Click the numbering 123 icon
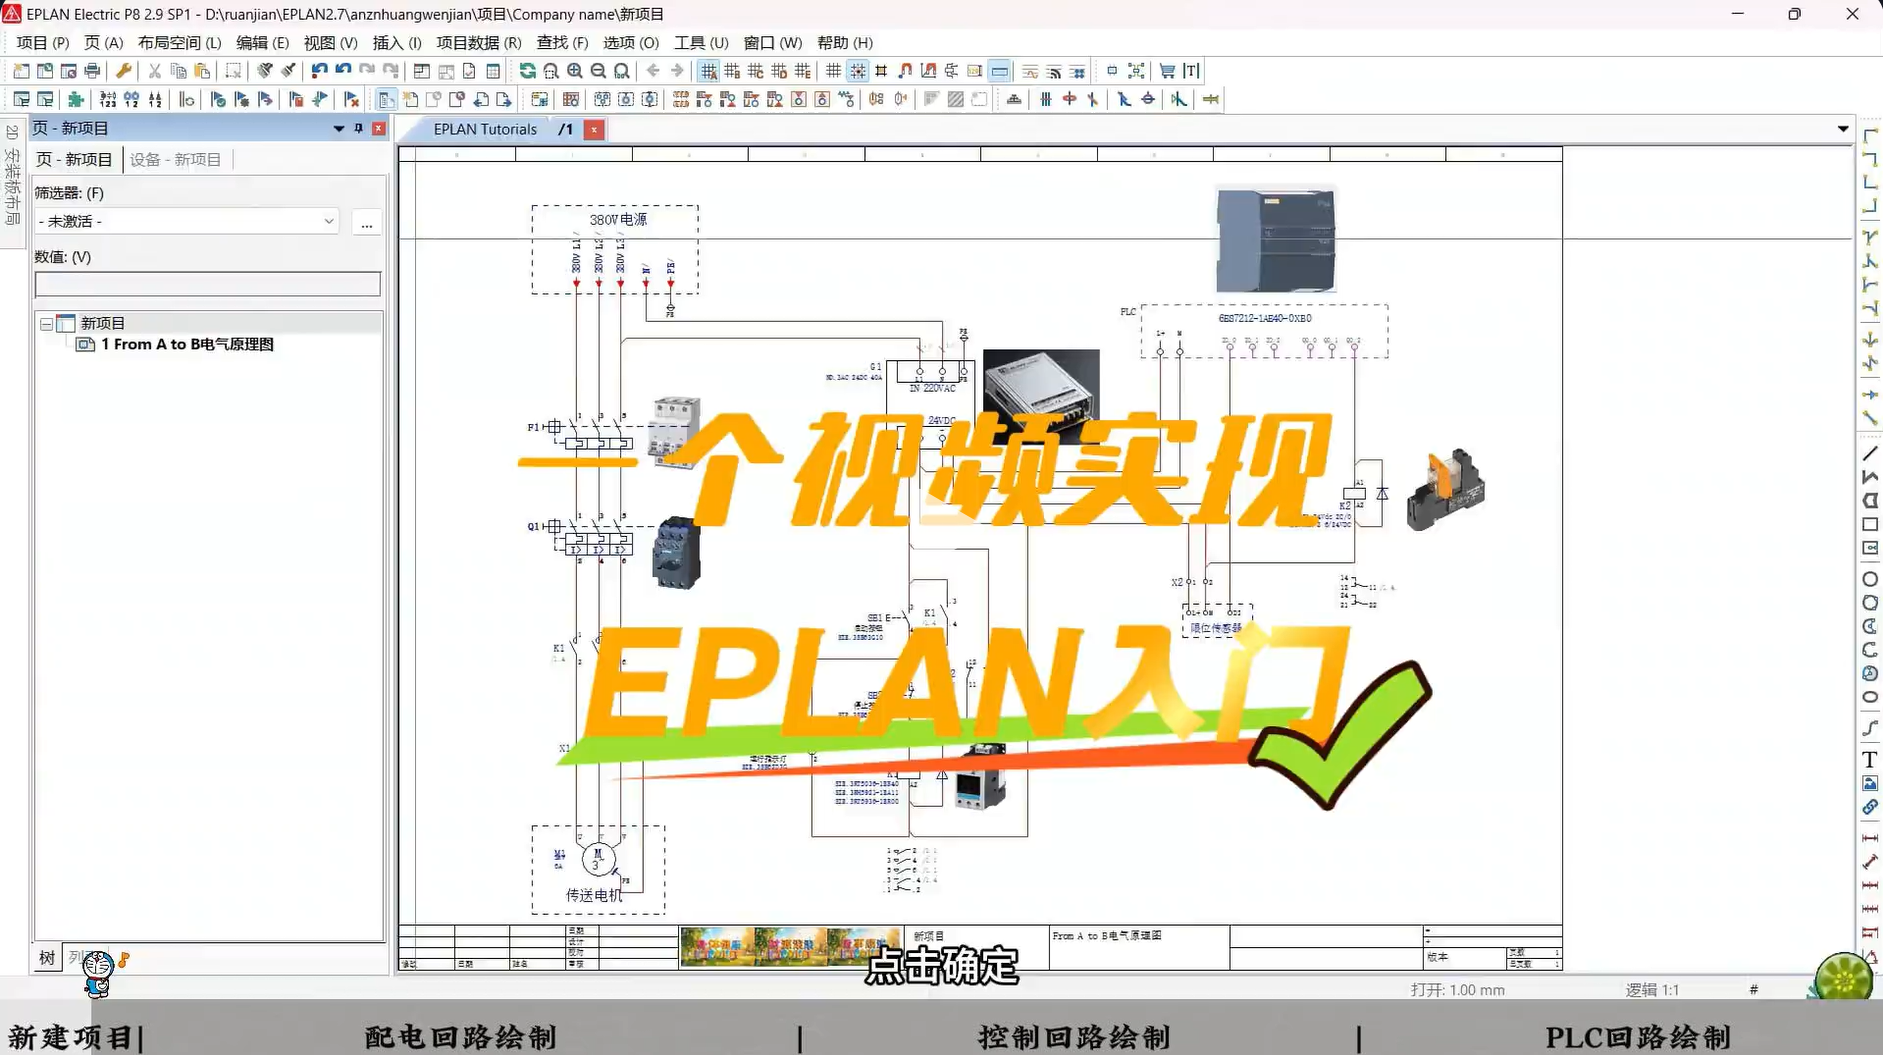The width and height of the screenshot is (1883, 1055). (x=108, y=99)
